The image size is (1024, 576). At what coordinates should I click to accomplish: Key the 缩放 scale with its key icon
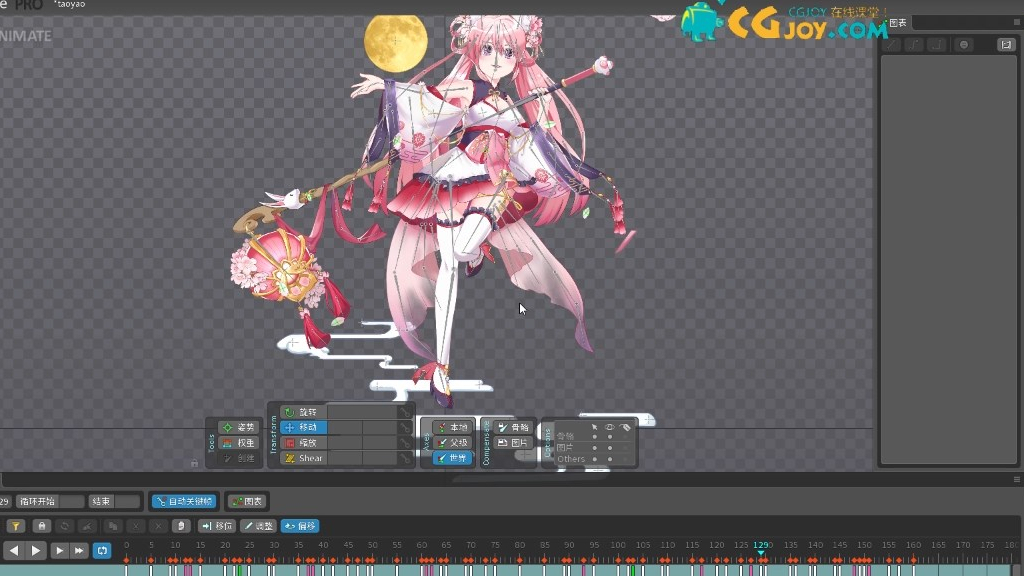pyautogui.click(x=406, y=443)
